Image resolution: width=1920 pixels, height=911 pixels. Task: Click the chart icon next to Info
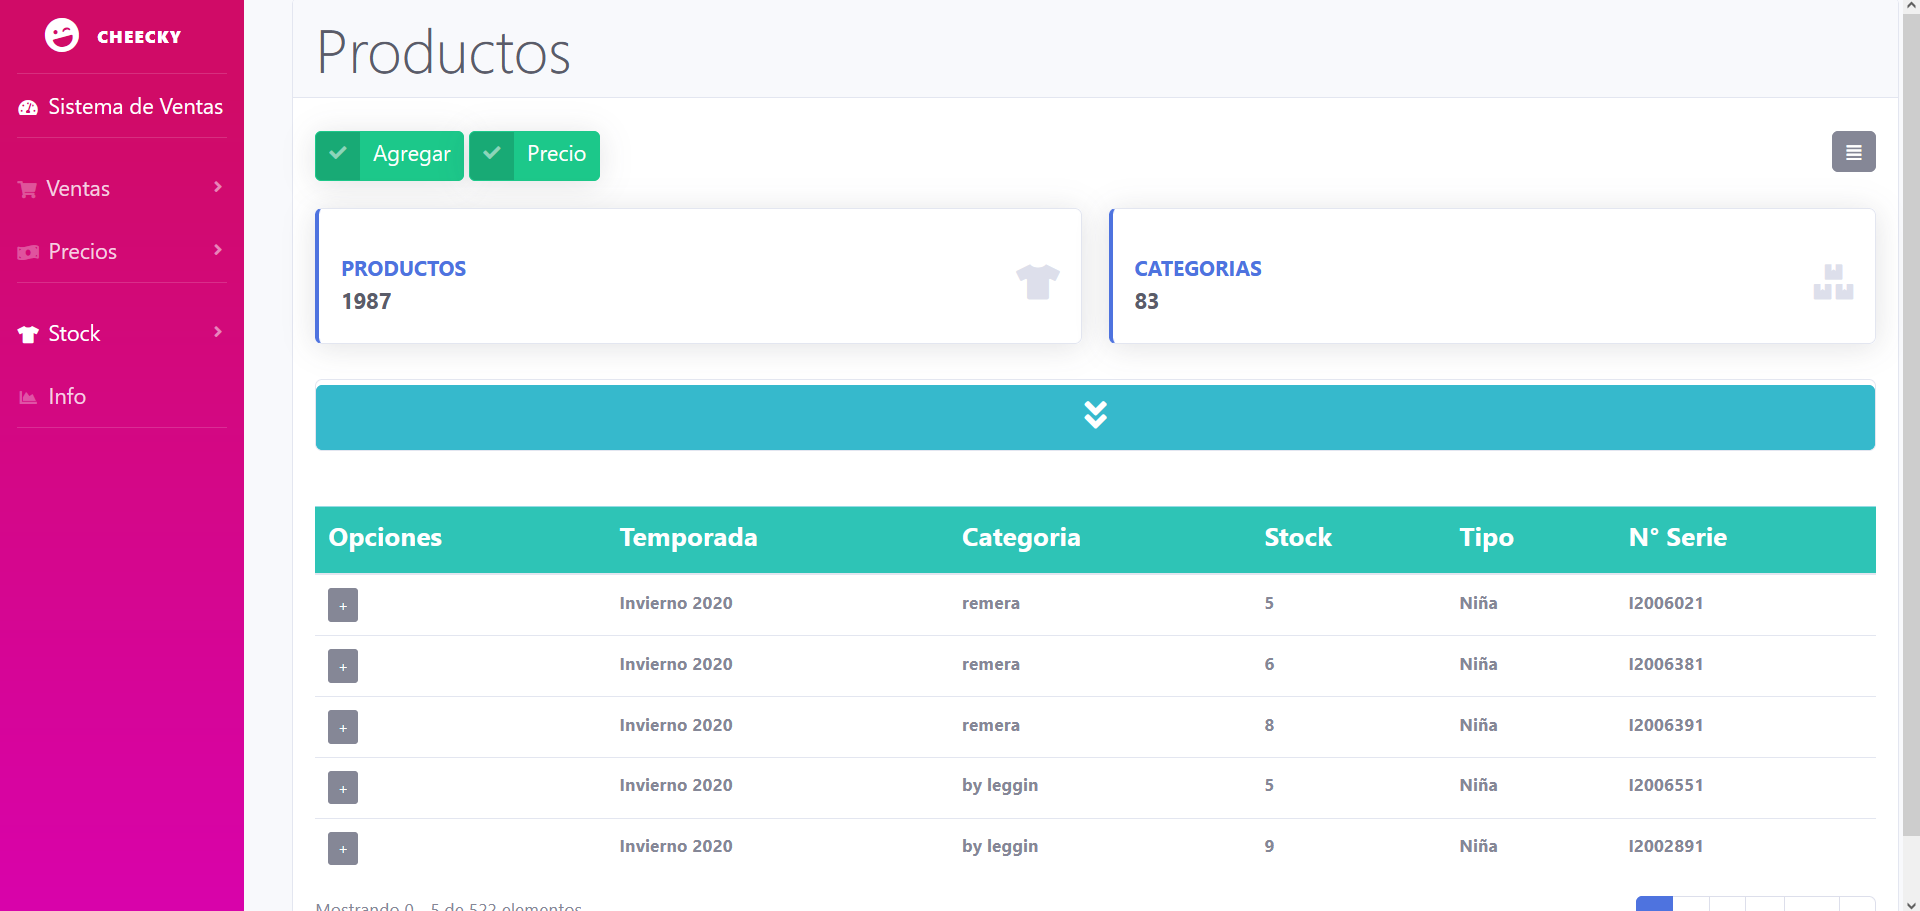point(27,396)
